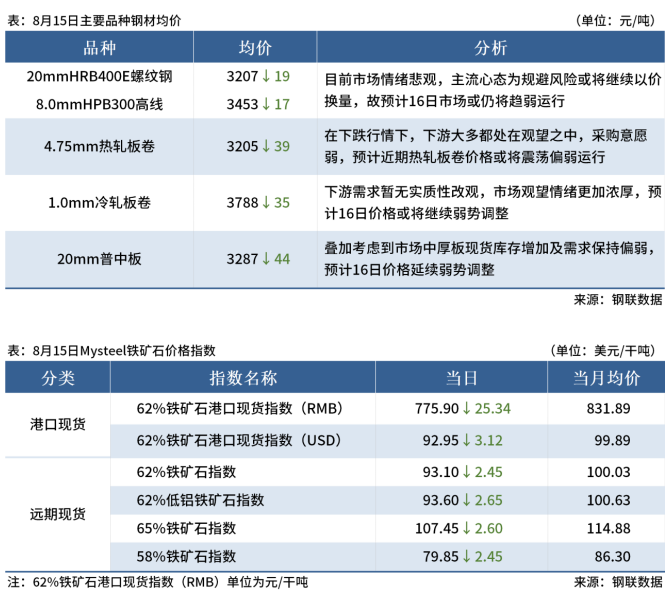
Task: Click the 当月均价 column header
Action: (x=606, y=378)
